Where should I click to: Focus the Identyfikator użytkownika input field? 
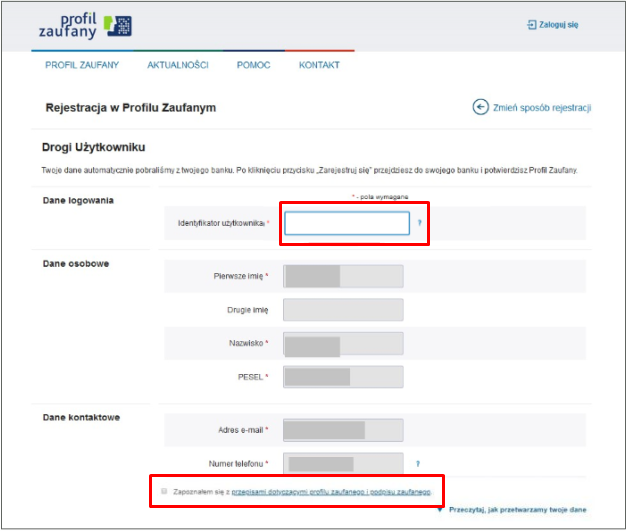pos(347,223)
